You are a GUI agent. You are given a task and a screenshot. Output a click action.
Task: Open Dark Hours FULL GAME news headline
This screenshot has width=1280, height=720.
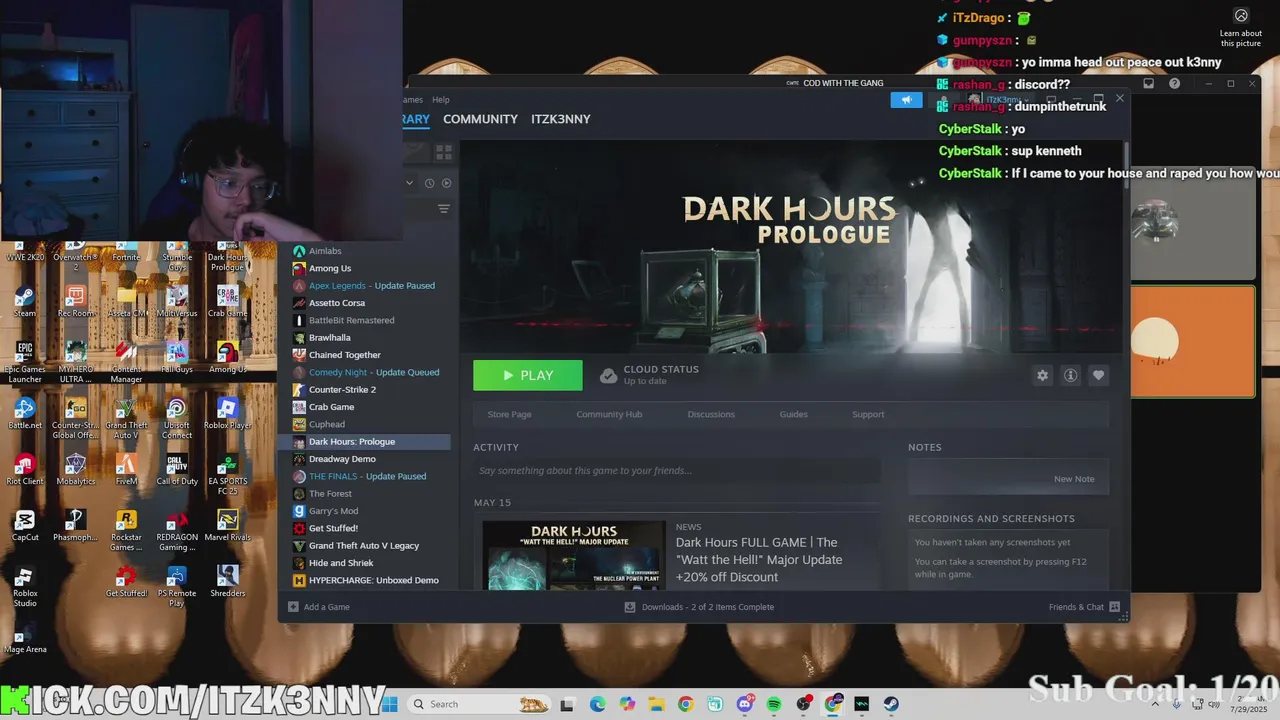pyautogui.click(x=759, y=560)
